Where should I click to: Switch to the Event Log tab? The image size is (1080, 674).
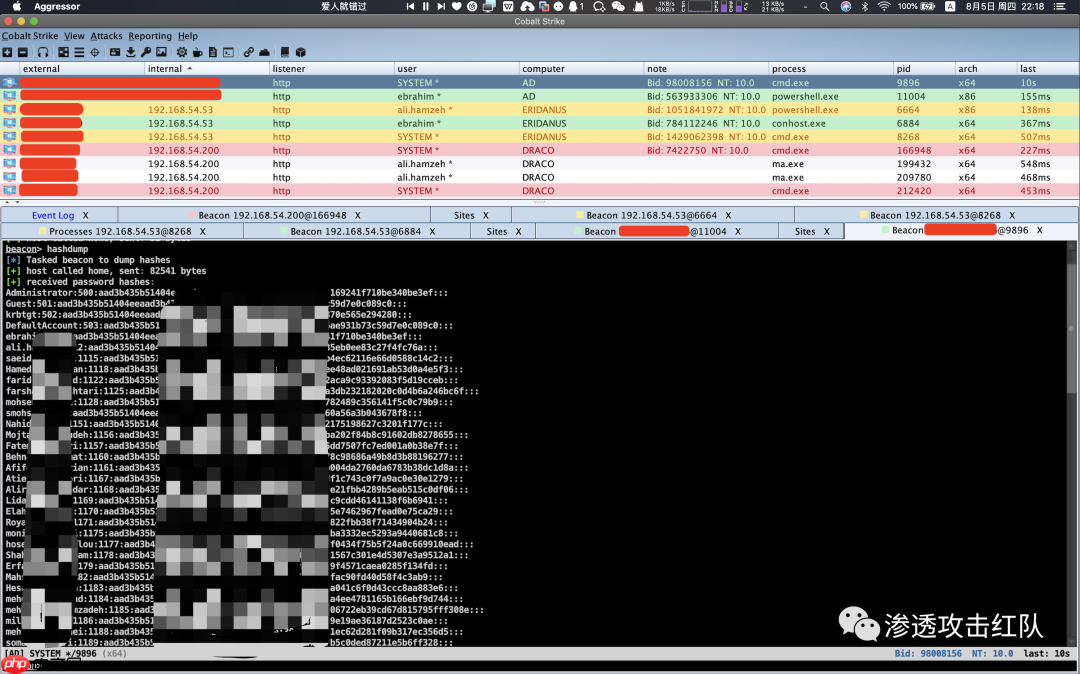pyautogui.click(x=52, y=215)
